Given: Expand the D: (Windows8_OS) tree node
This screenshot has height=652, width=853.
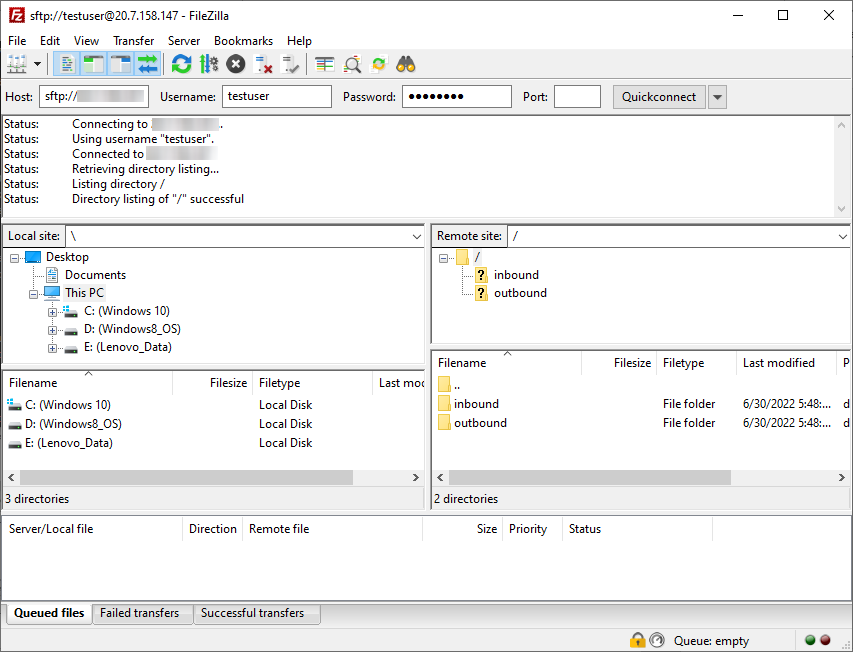Looking at the screenshot, I should pos(52,330).
